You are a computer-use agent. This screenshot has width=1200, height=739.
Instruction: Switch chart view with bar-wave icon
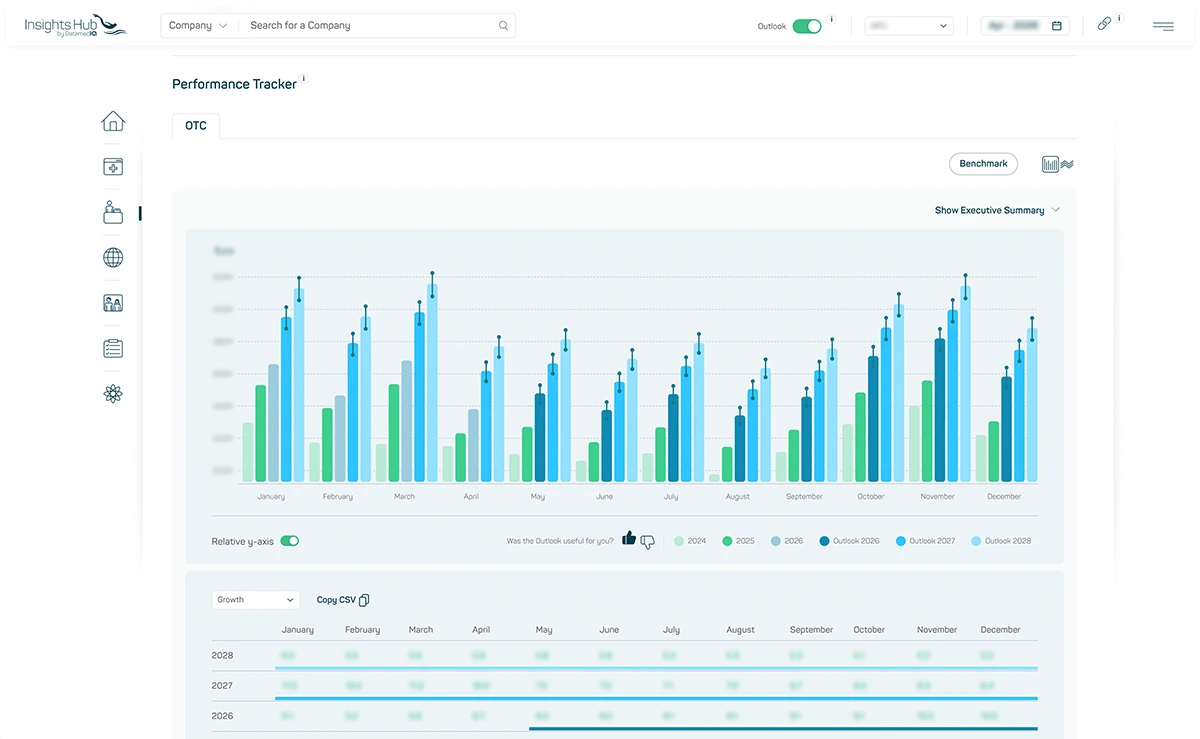tap(1057, 164)
